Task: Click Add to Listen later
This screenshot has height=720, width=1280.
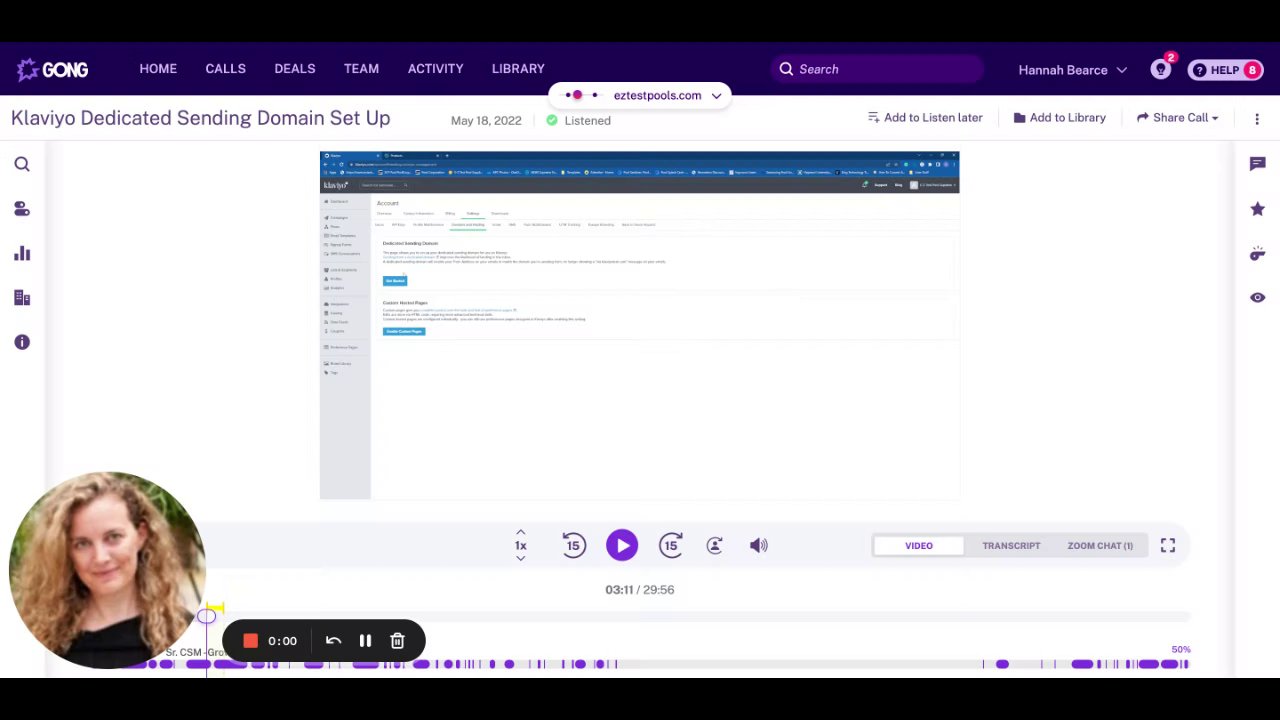Action: (925, 118)
